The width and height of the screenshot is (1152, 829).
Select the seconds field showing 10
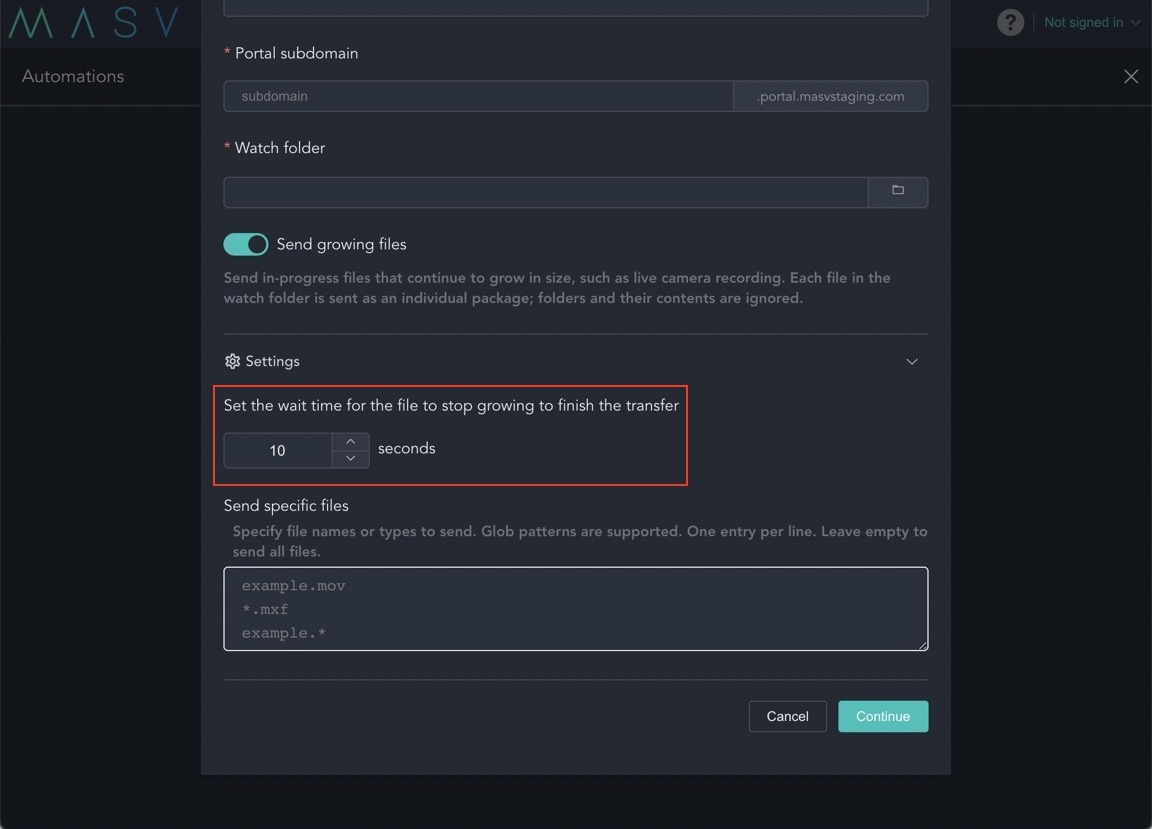click(x=278, y=450)
